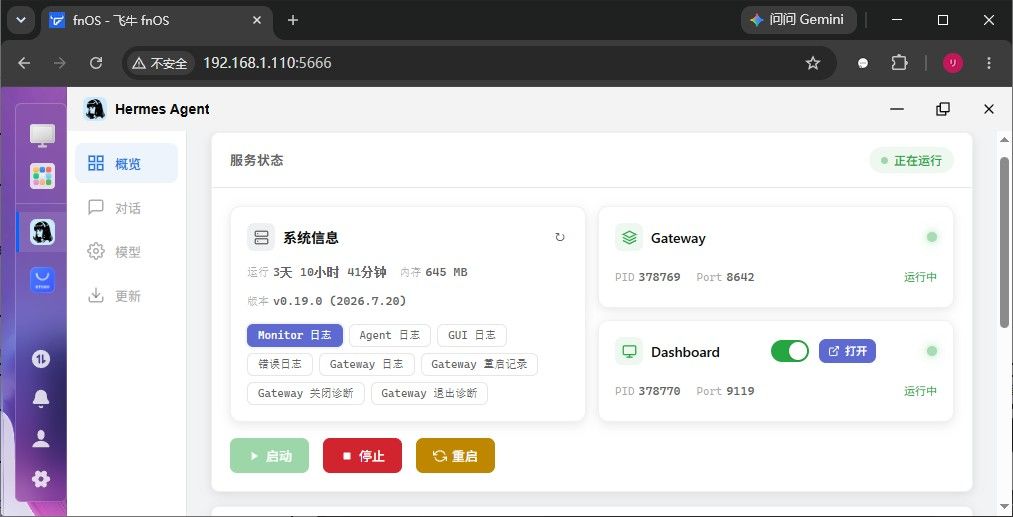Click the vertical scrollbar in Hermes Agent window

(1005, 241)
